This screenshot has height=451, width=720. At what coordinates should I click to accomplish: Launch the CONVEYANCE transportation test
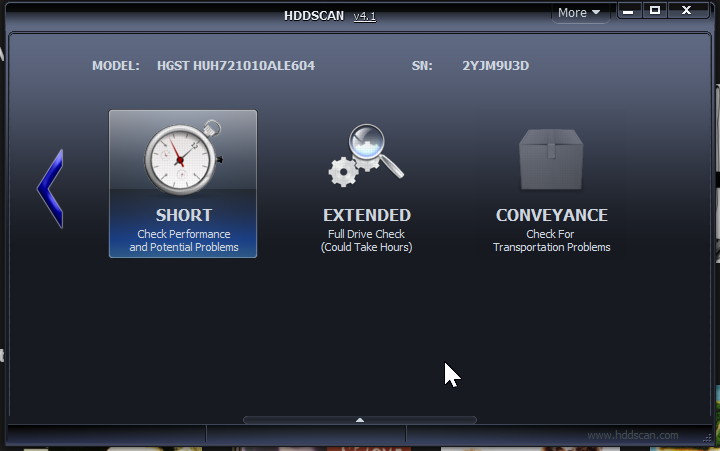(551, 184)
